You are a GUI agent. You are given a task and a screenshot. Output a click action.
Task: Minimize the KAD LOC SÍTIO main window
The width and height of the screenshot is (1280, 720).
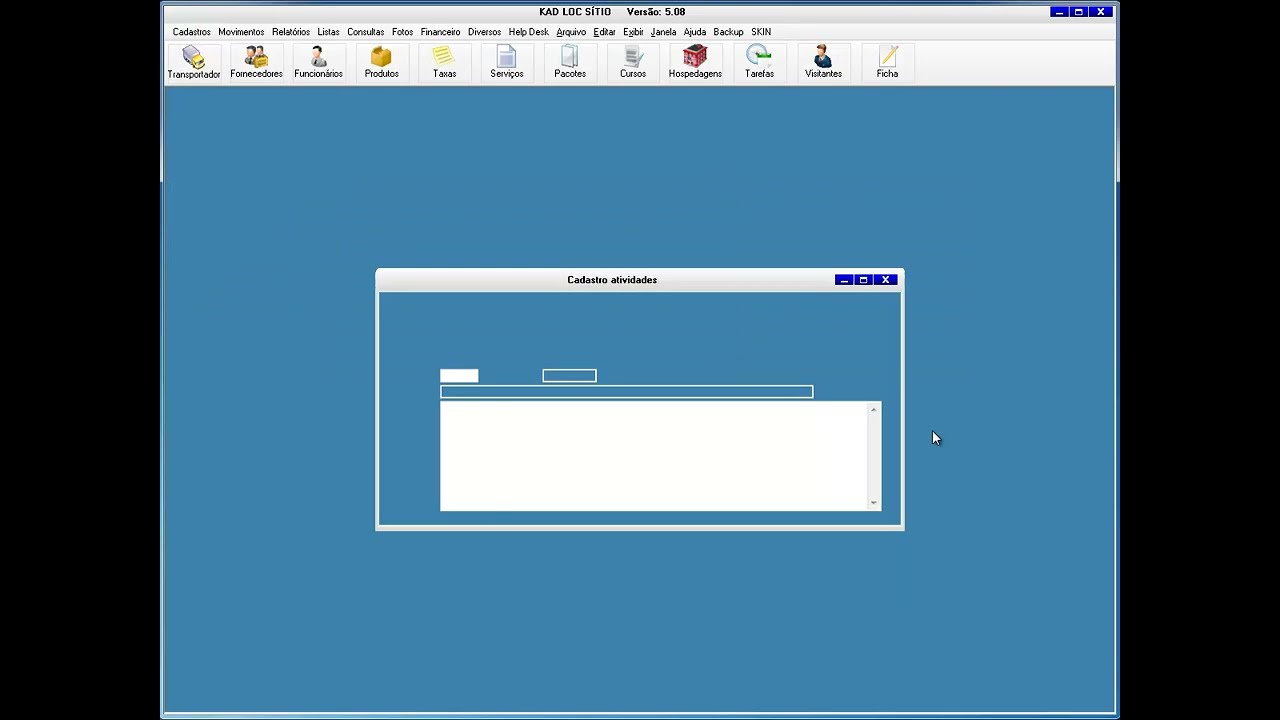point(1059,12)
